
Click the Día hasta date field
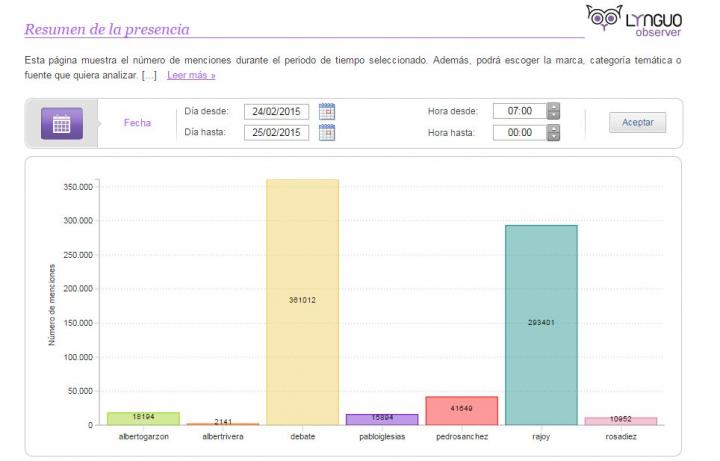tap(277, 132)
